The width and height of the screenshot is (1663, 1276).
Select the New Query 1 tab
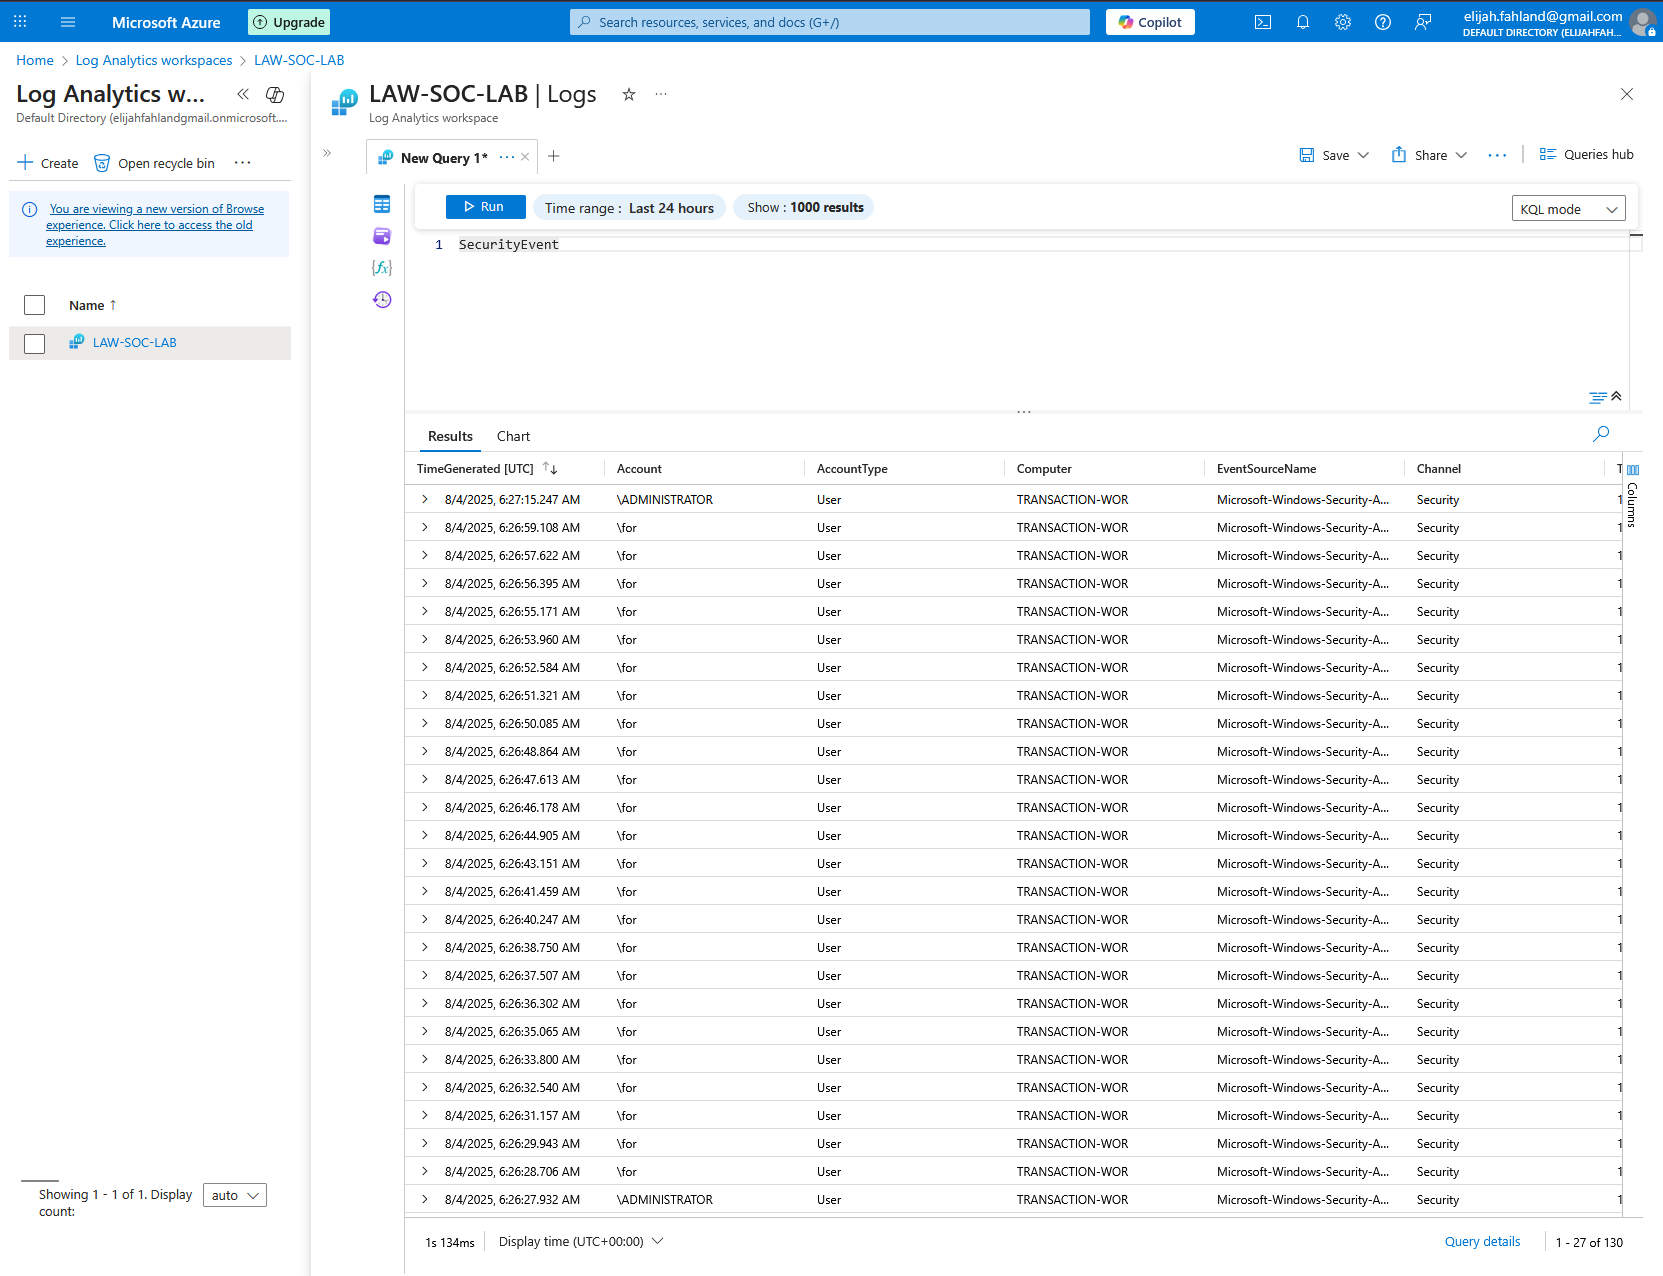point(444,157)
